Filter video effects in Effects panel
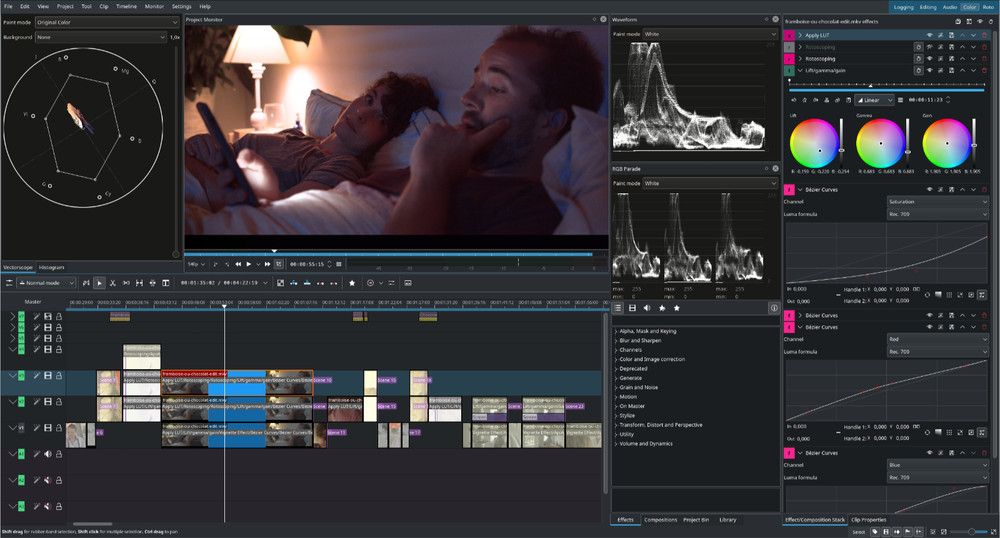Viewport: 1000px width, 538px height. click(x=632, y=308)
